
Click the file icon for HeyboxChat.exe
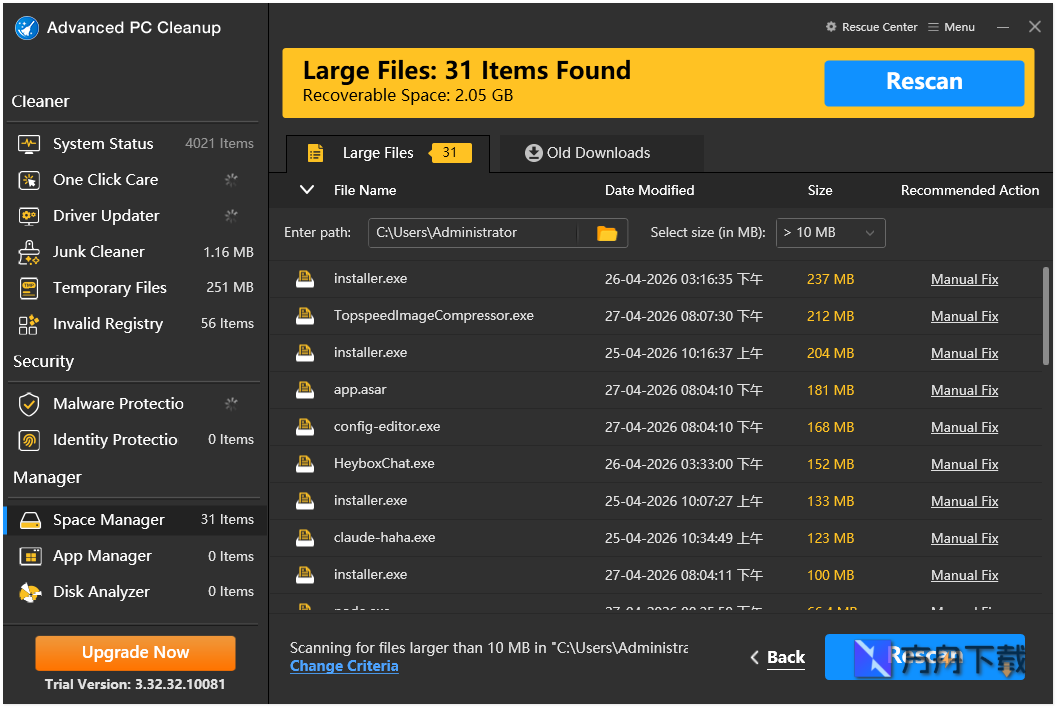(x=305, y=464)
